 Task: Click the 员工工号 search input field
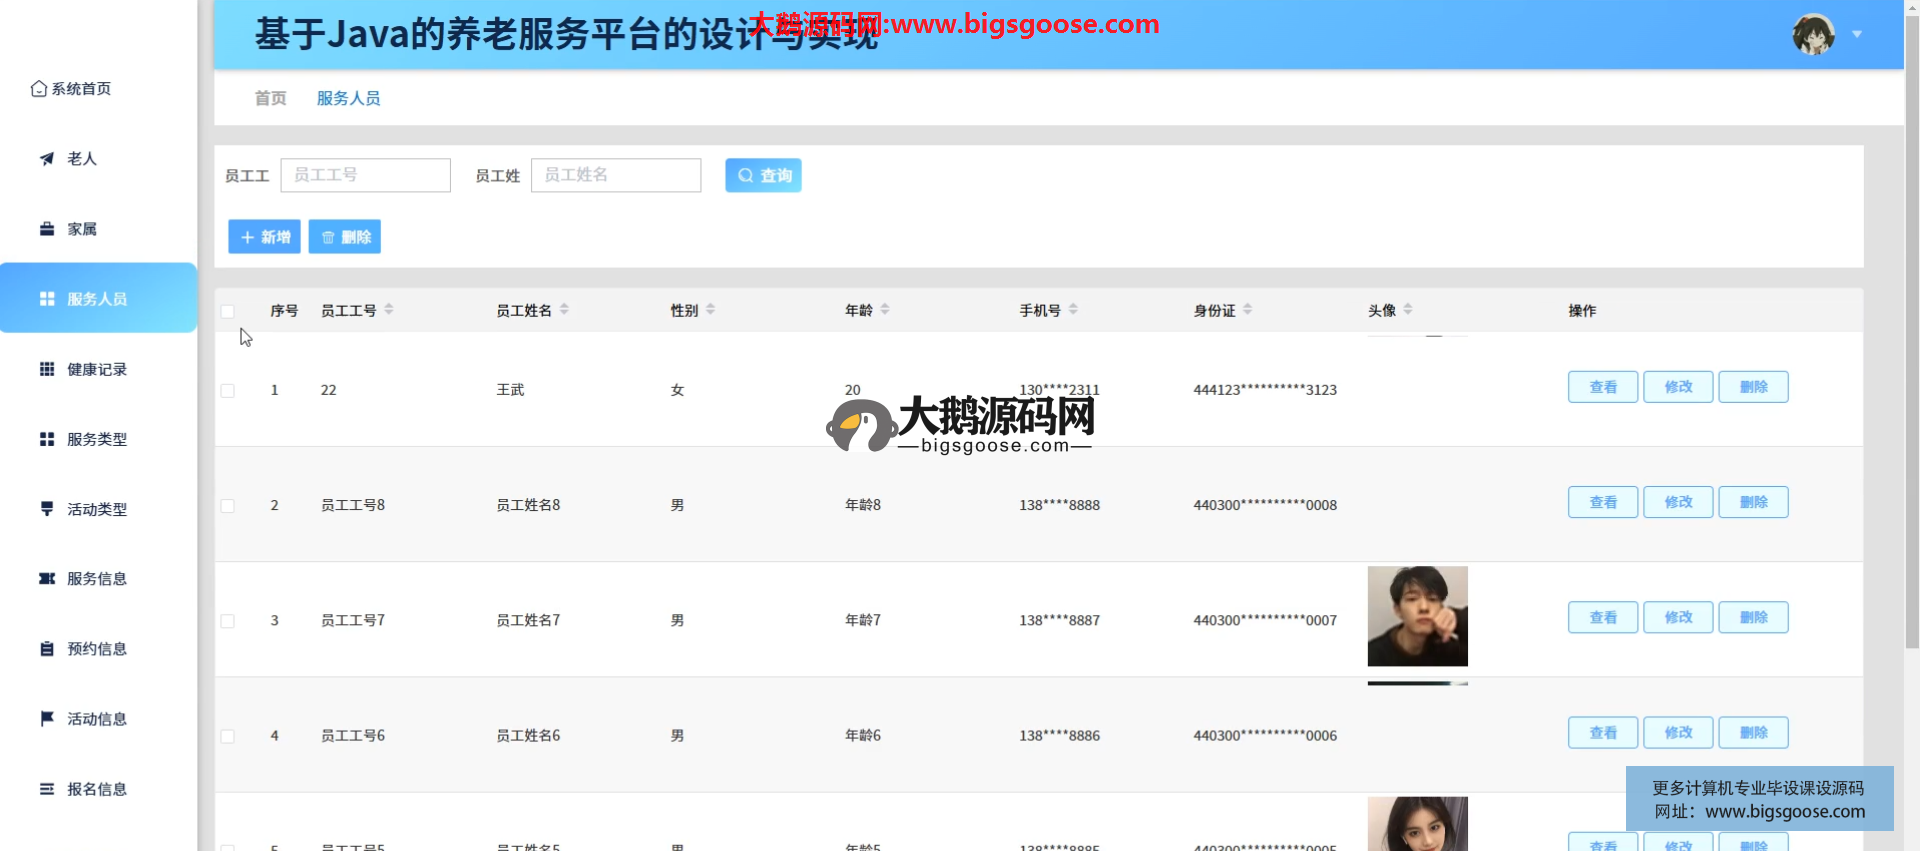(366, 175)
